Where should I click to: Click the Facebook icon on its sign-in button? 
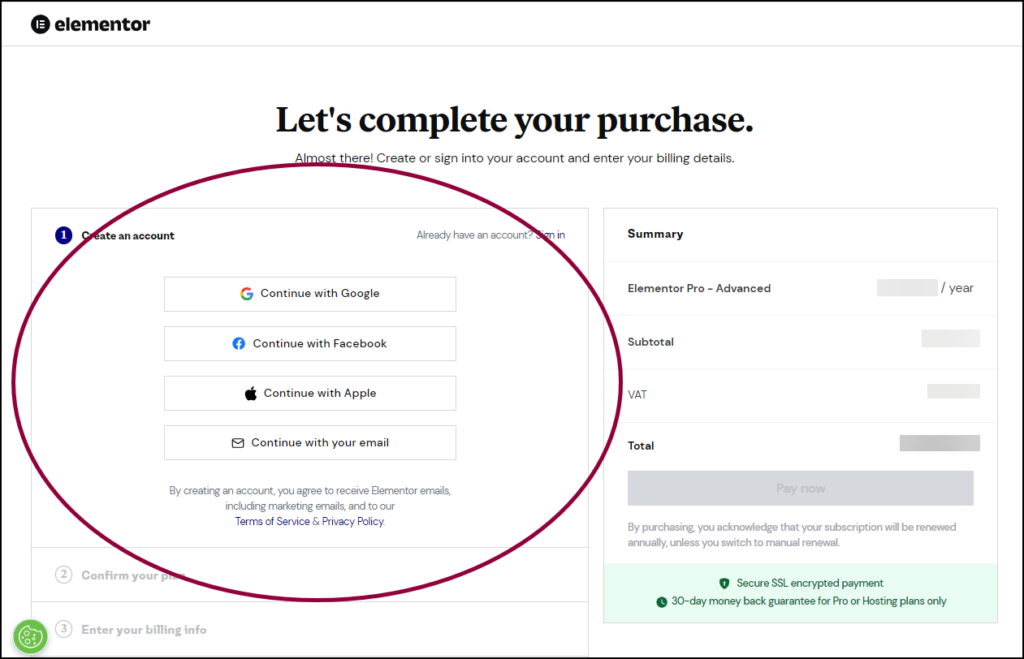(x=238, y=343)
